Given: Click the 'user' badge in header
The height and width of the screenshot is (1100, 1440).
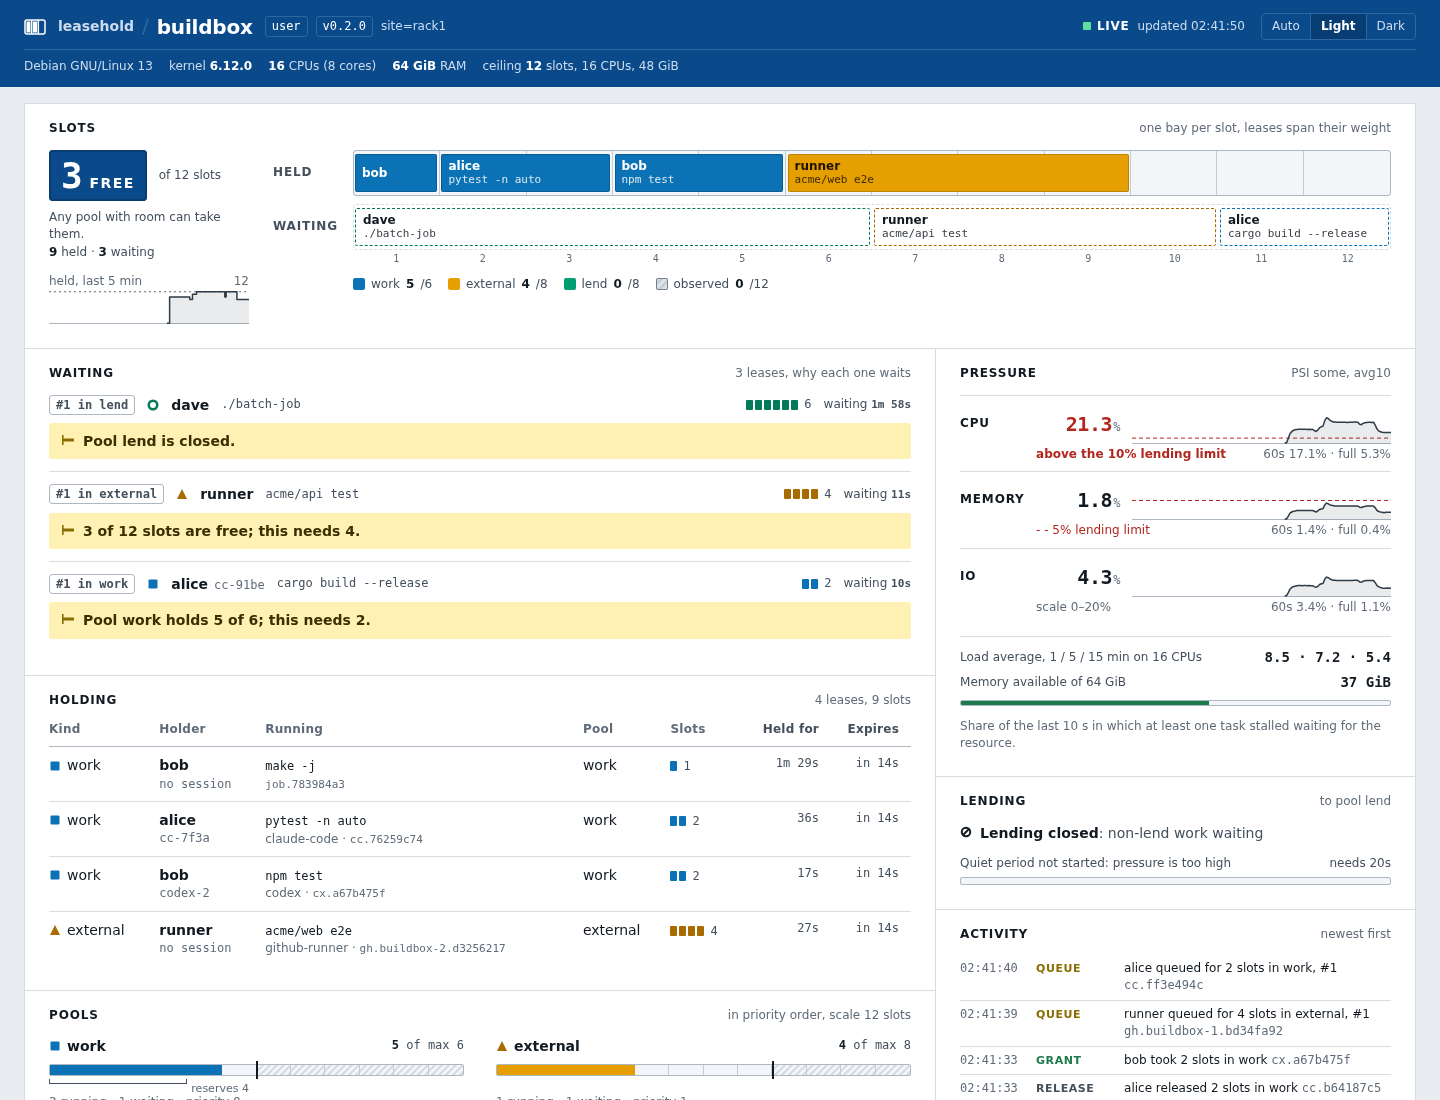Looking at the screenshot, I should coord(286,26).
